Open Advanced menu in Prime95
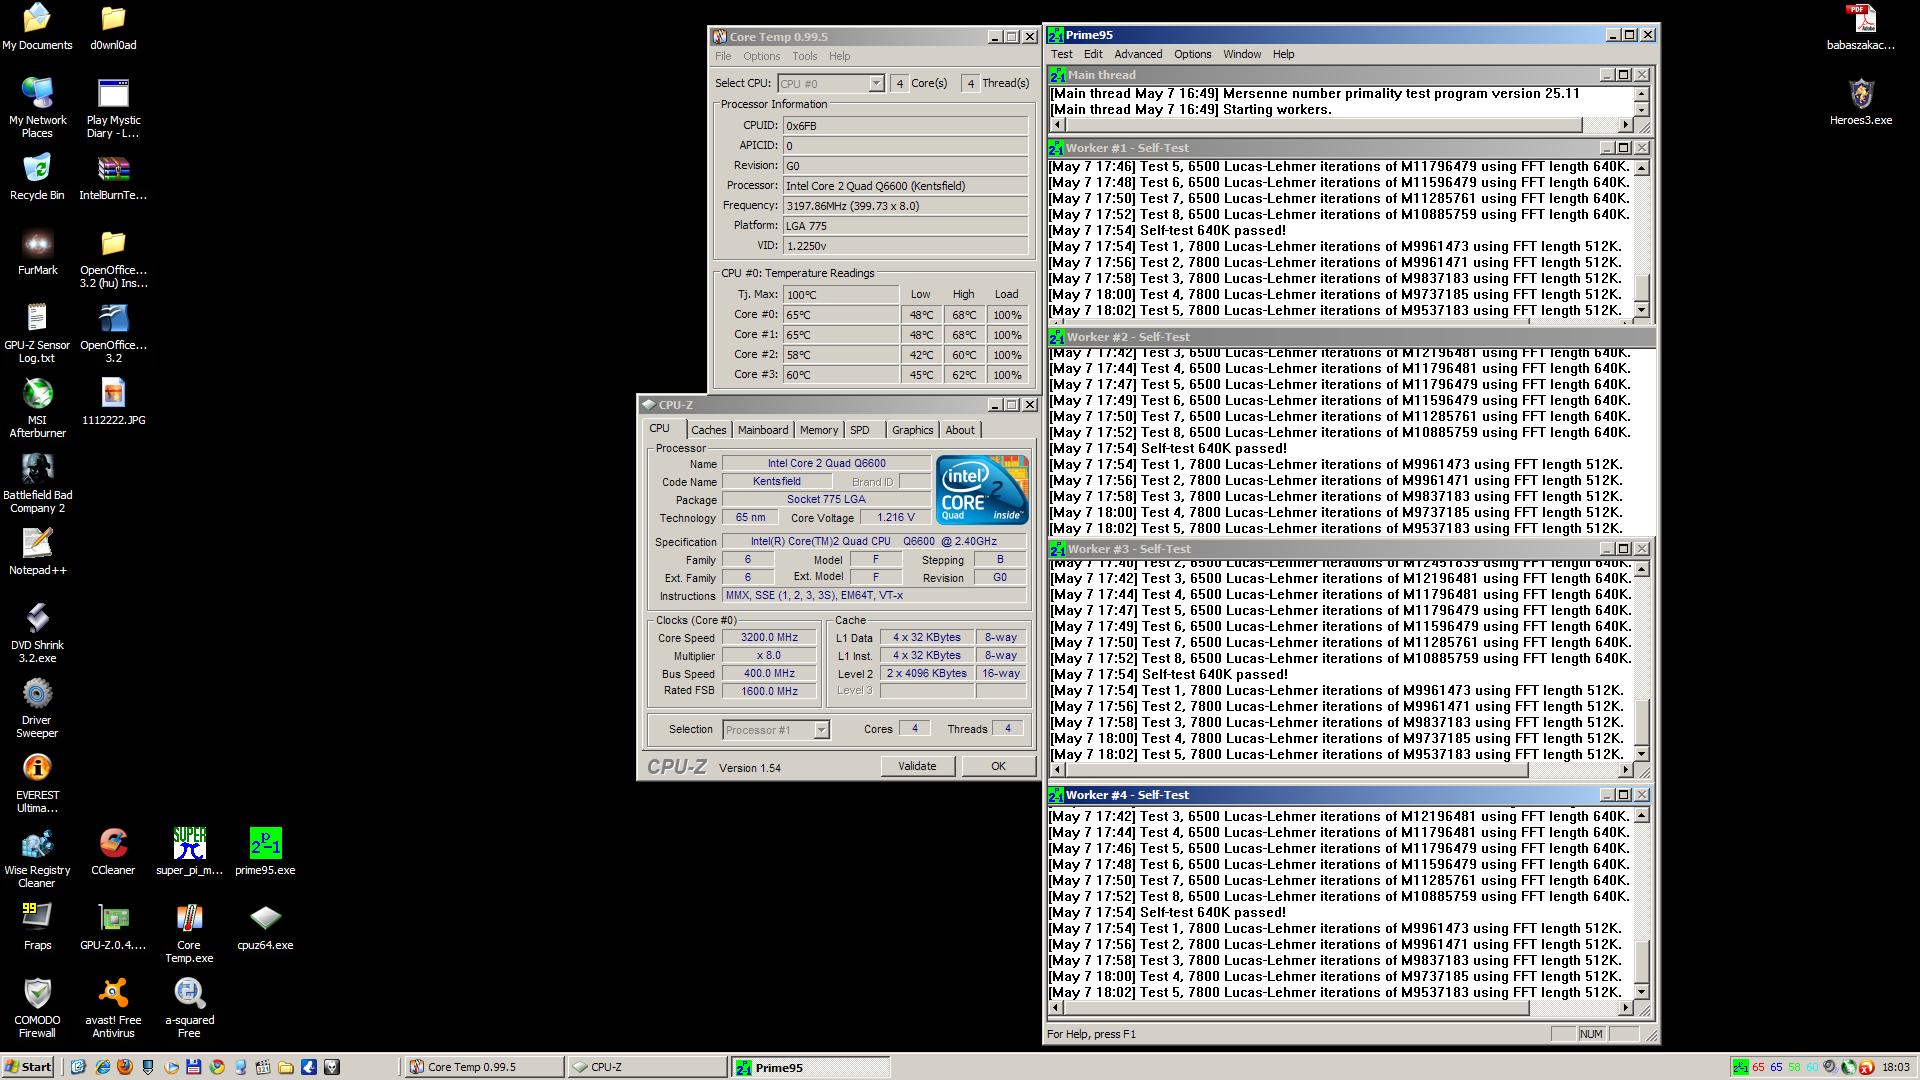 point(1138,54)
